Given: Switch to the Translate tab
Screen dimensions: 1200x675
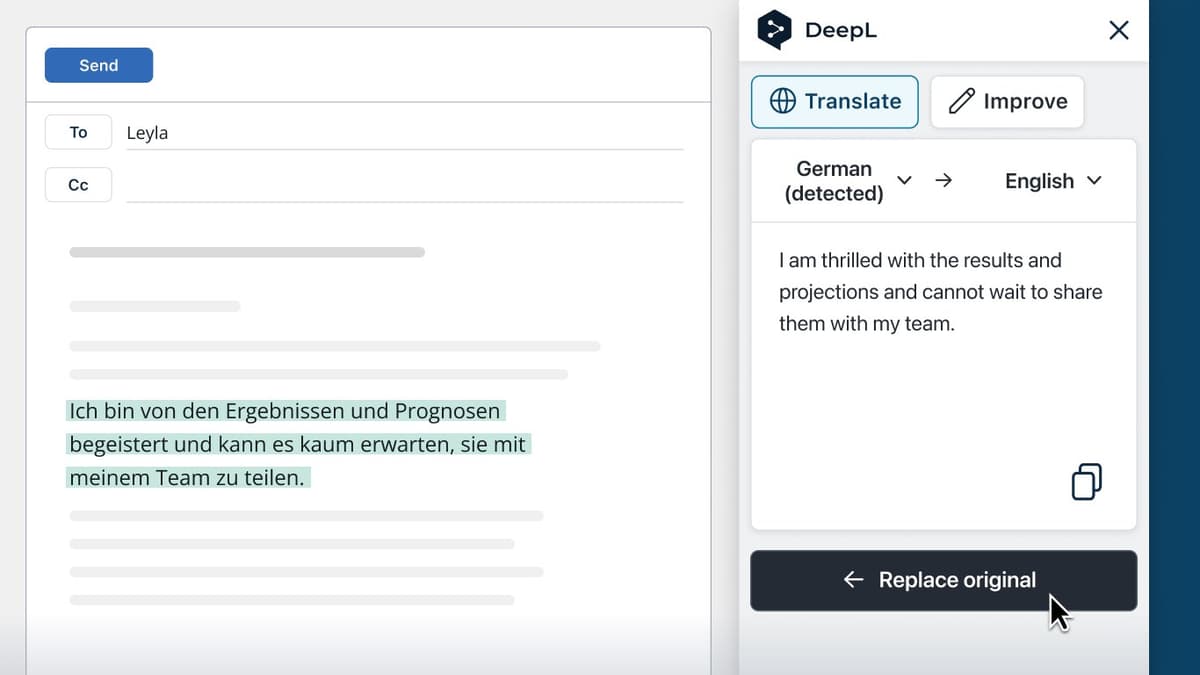Looking at the screenshot, I should [834, 101].
